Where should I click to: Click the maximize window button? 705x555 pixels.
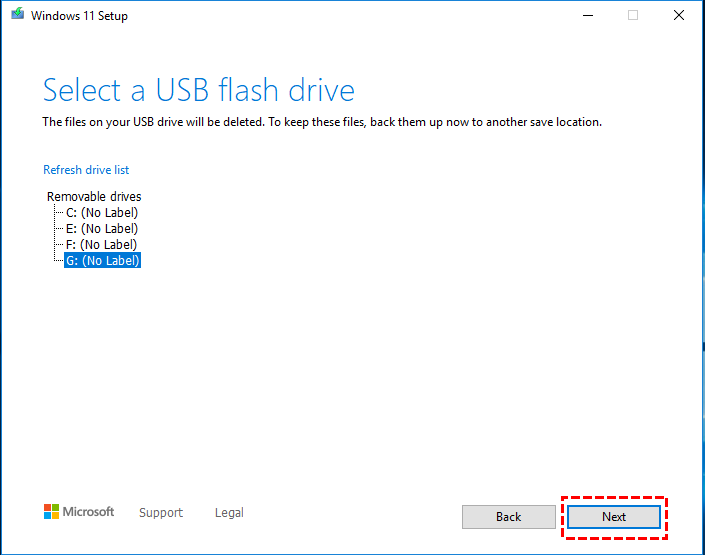633,16
